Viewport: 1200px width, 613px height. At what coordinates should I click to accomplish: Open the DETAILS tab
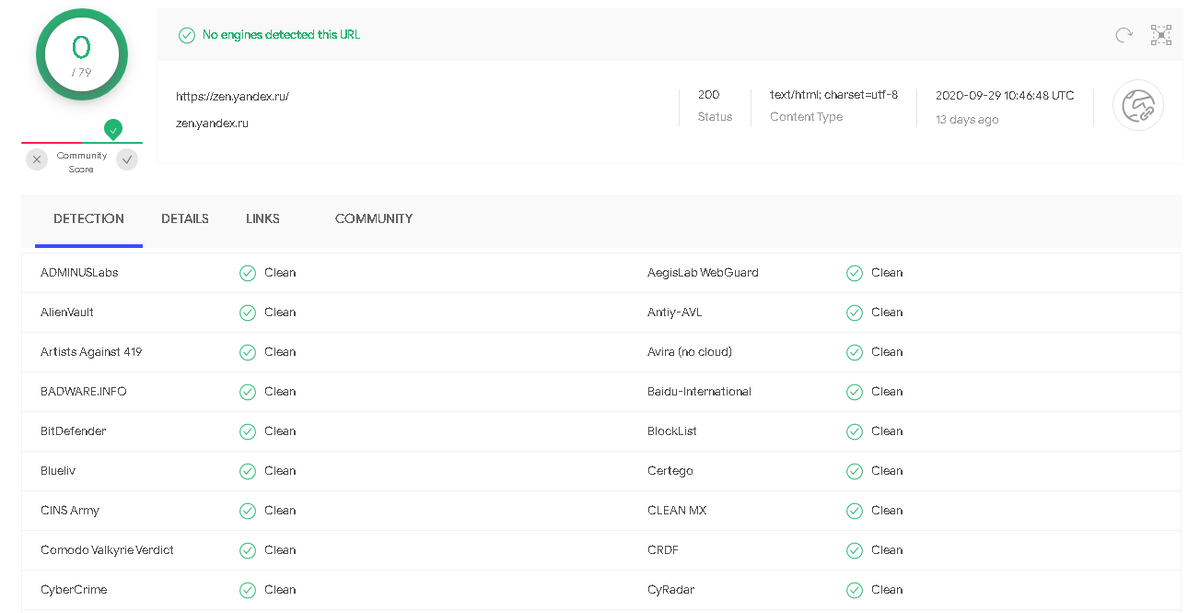click(x=185, y=219)
